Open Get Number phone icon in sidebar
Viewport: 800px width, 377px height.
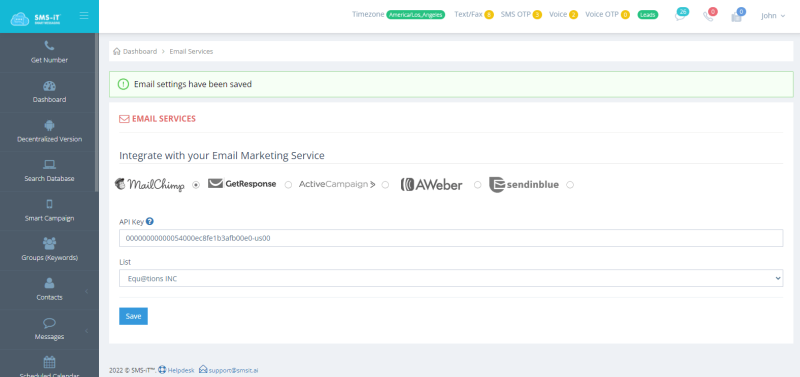49,46
